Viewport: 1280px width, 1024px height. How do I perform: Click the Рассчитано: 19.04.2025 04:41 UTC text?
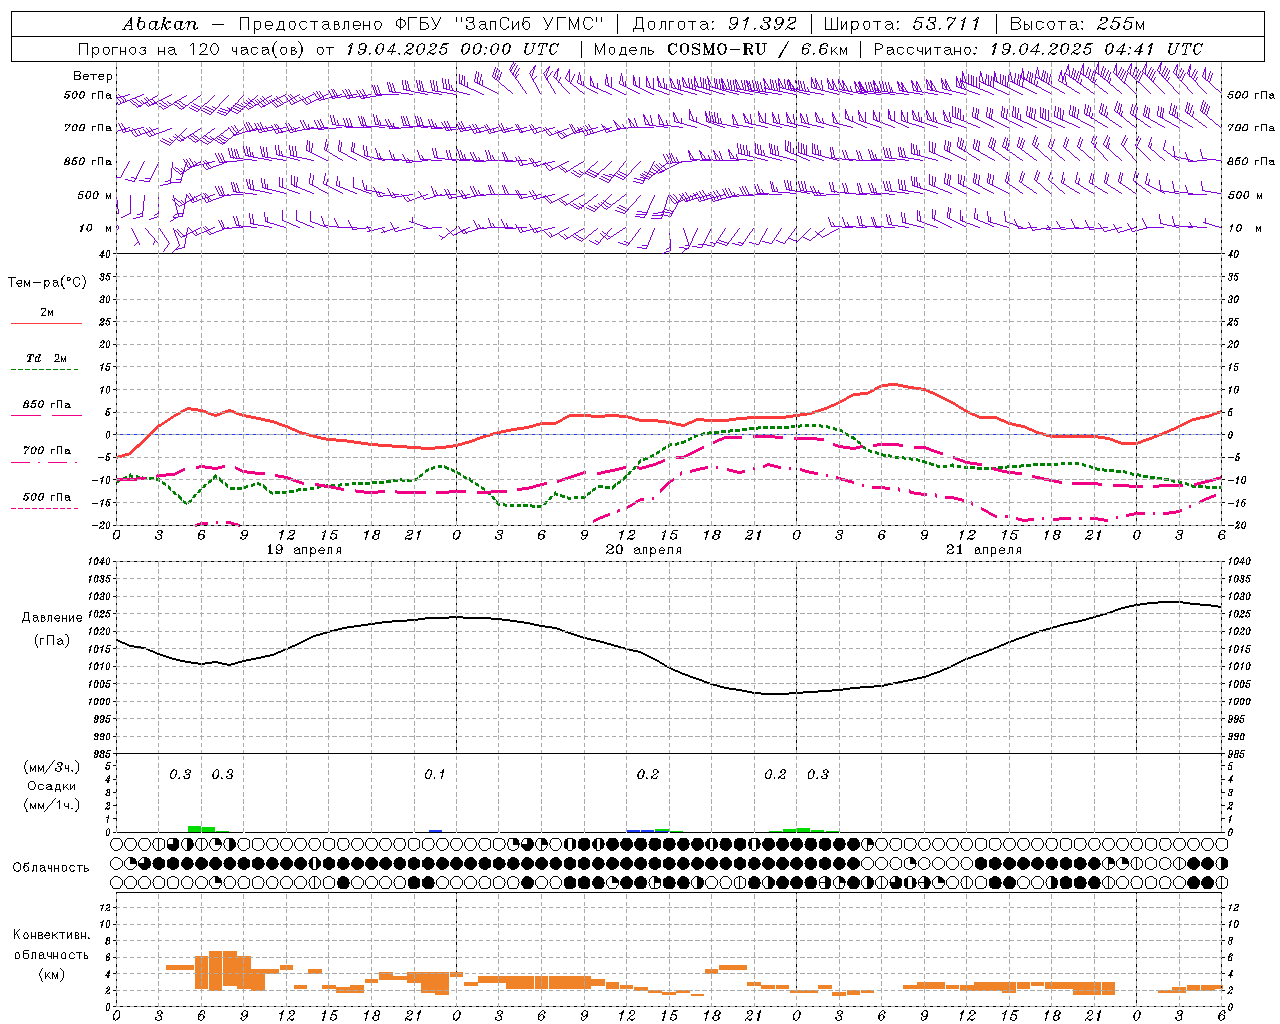1038,49
